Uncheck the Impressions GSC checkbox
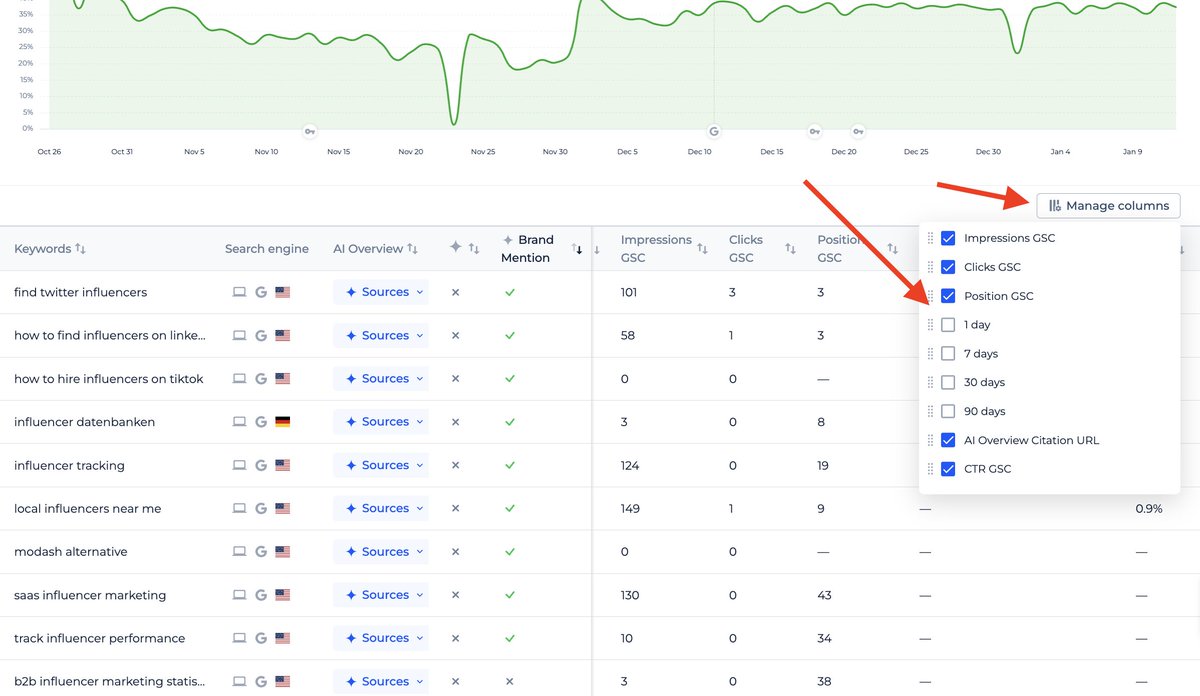This screenshot has height=696, width=1200. coord(948,238)
